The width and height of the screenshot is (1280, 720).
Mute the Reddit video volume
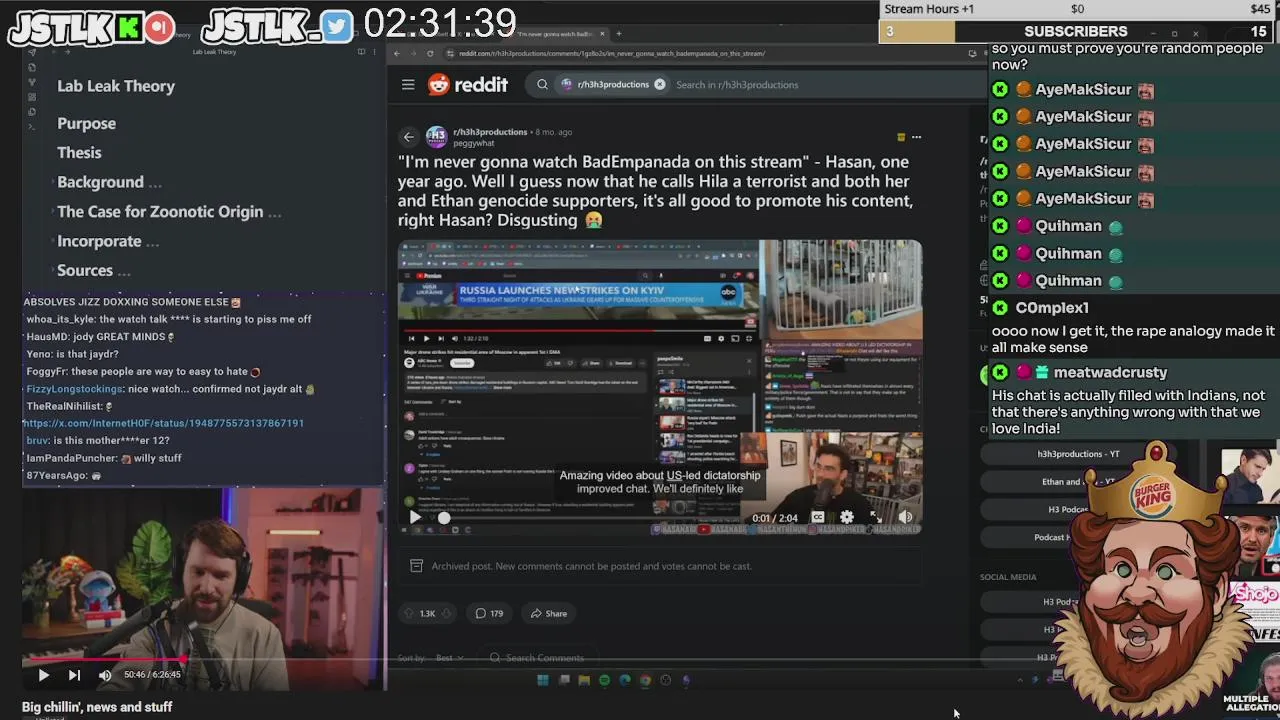pyautogui.click(x=905, y=517)
